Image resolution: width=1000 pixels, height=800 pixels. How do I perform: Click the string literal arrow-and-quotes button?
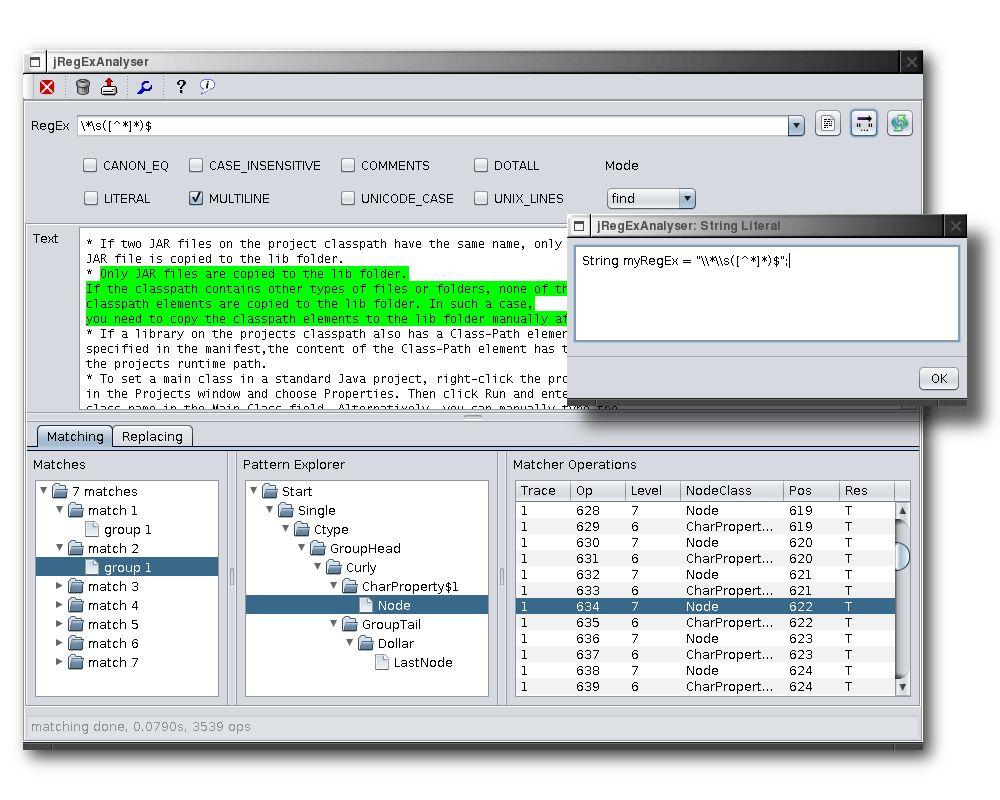[864, 124]
